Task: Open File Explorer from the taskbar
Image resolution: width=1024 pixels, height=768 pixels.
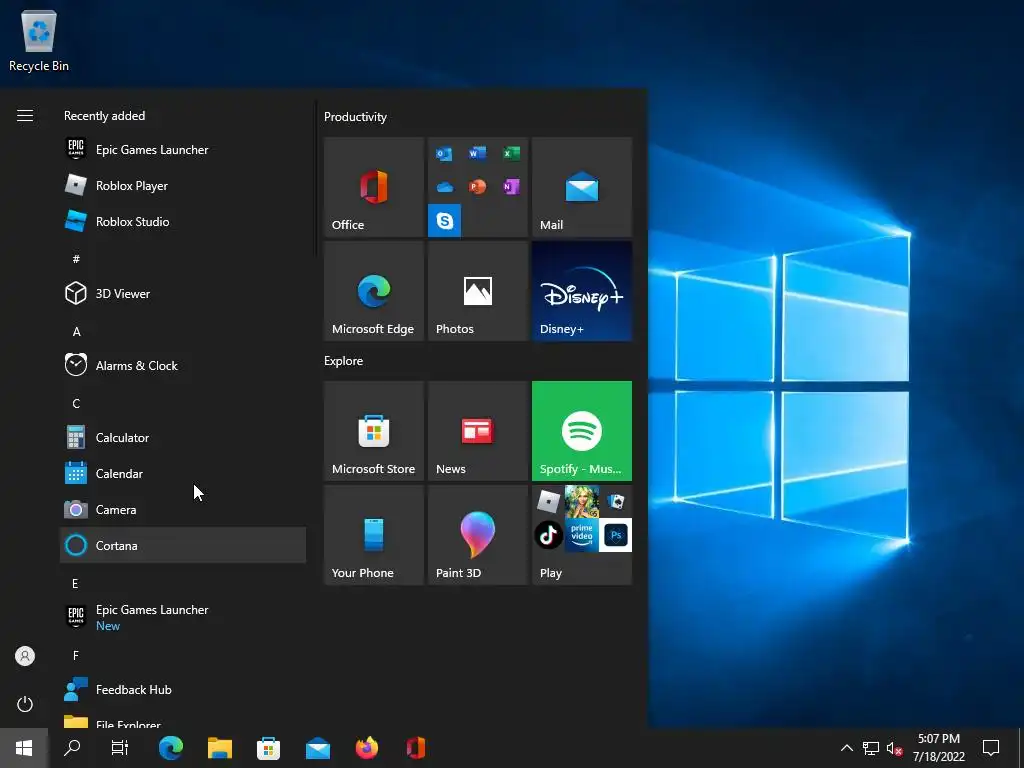Action: pos(219,748)
